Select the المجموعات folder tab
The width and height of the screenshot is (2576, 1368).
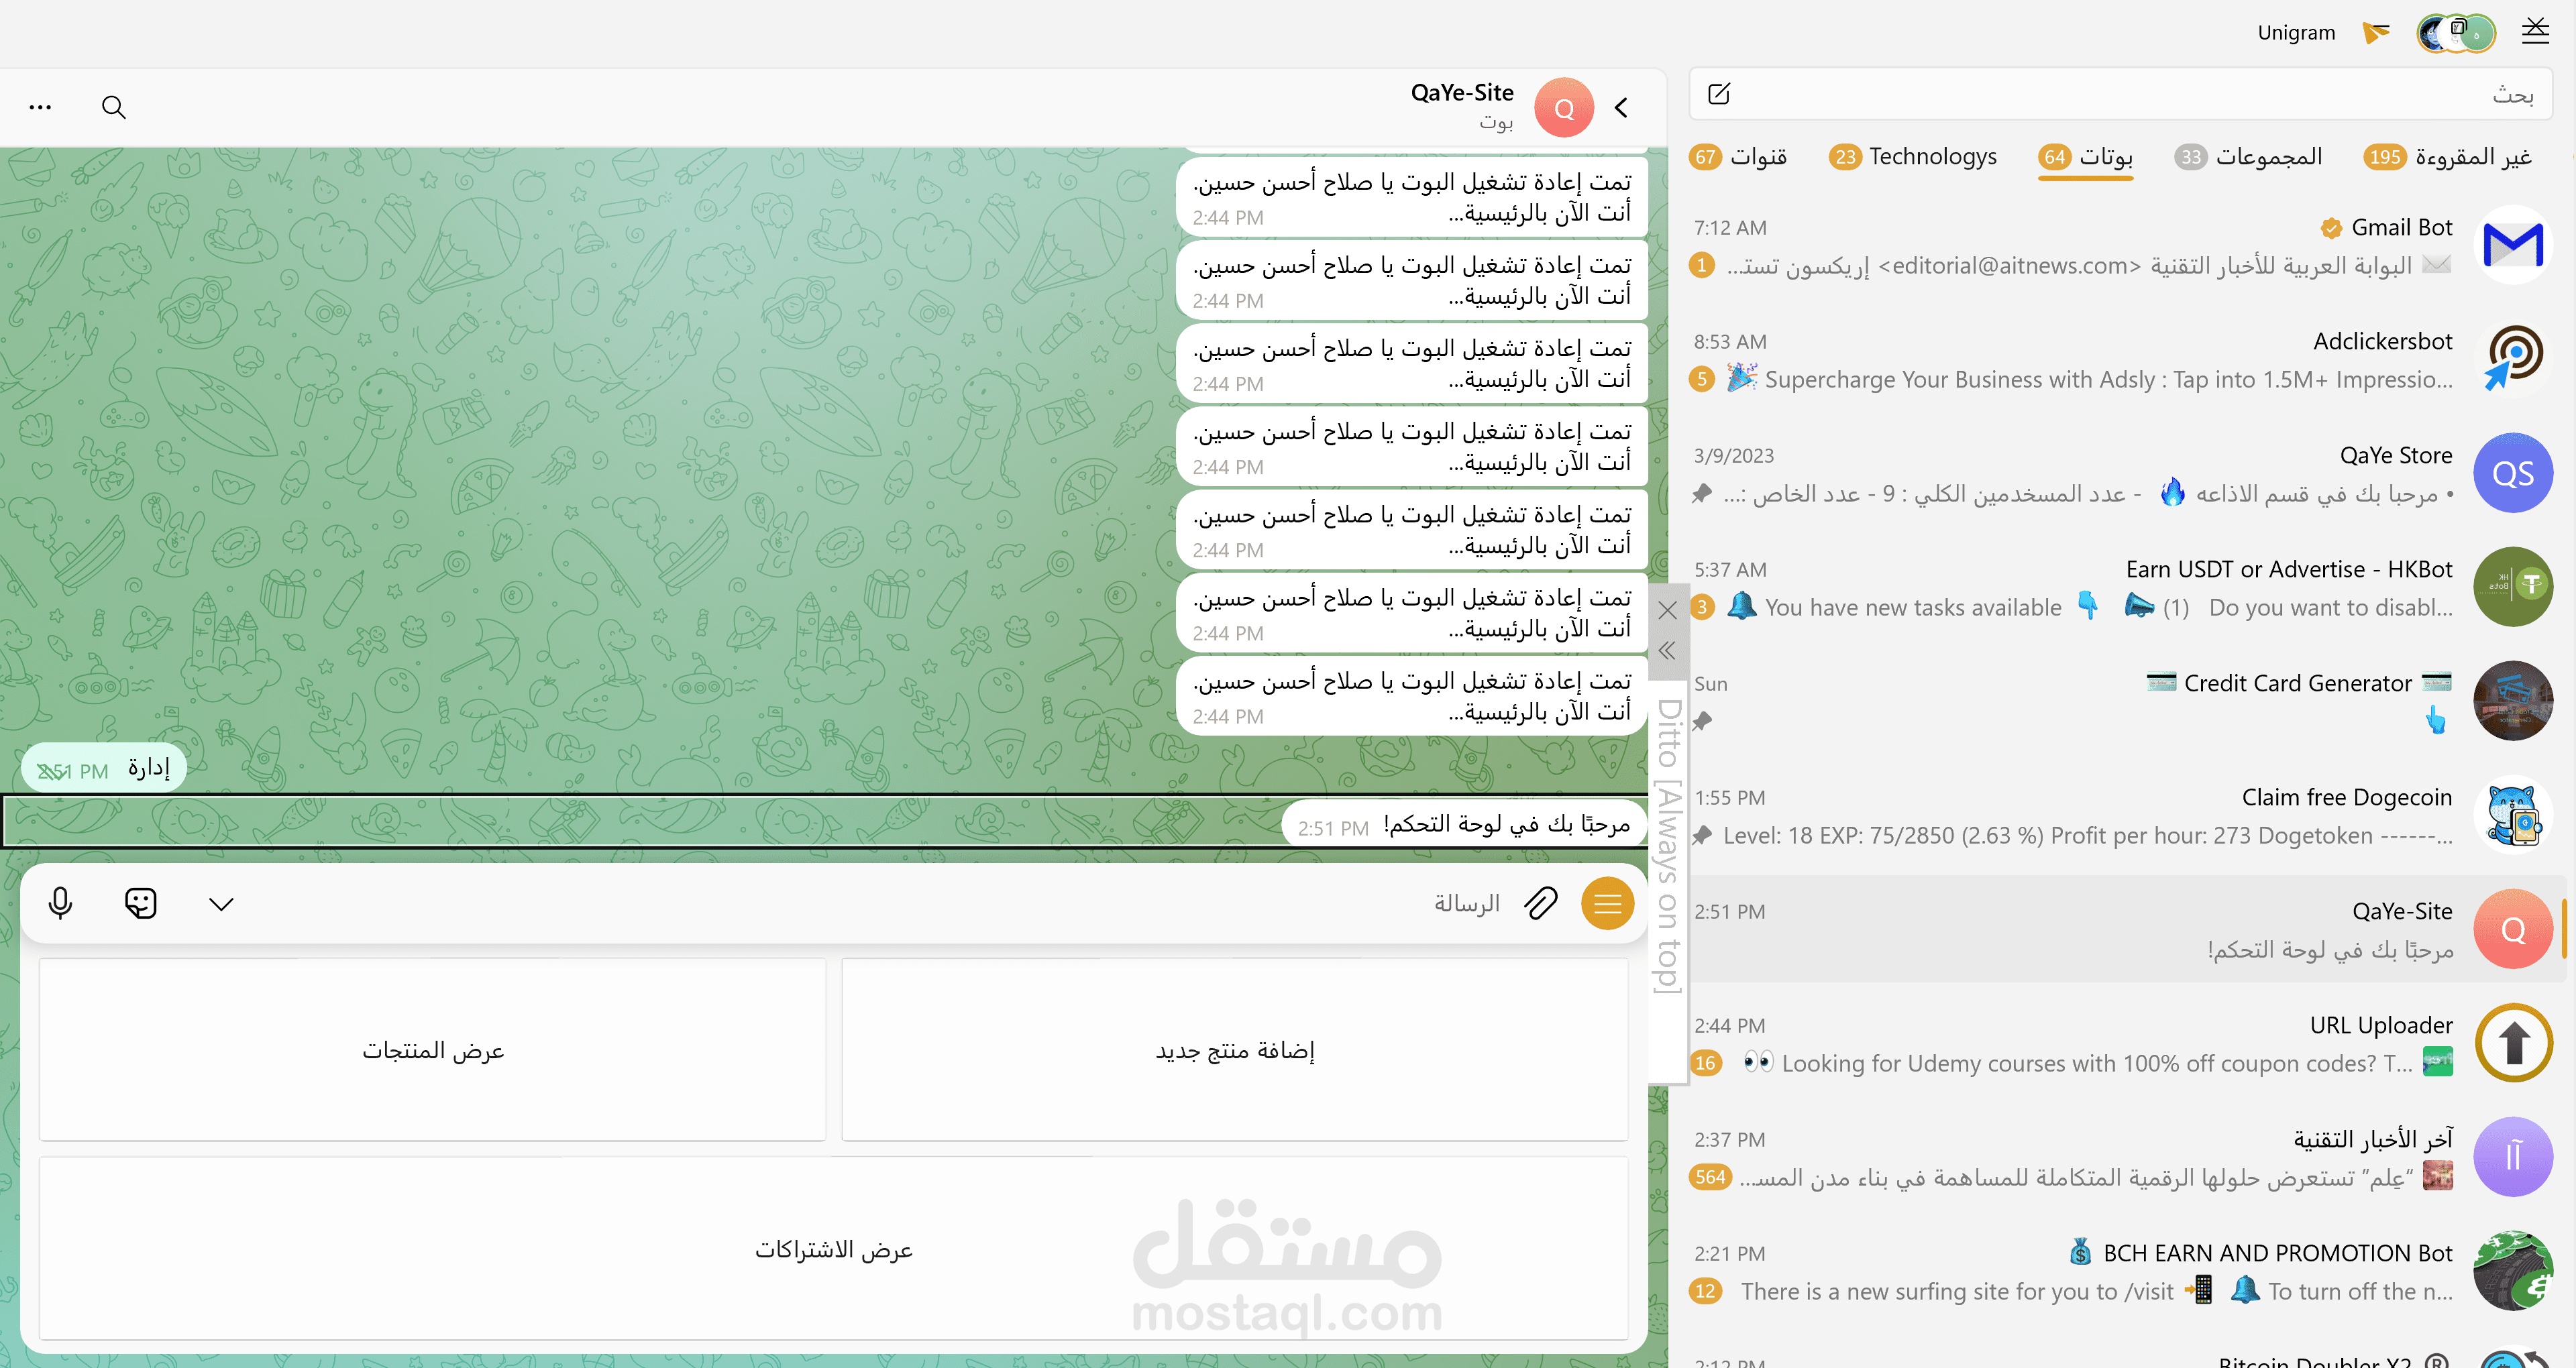click(2249, 157)
